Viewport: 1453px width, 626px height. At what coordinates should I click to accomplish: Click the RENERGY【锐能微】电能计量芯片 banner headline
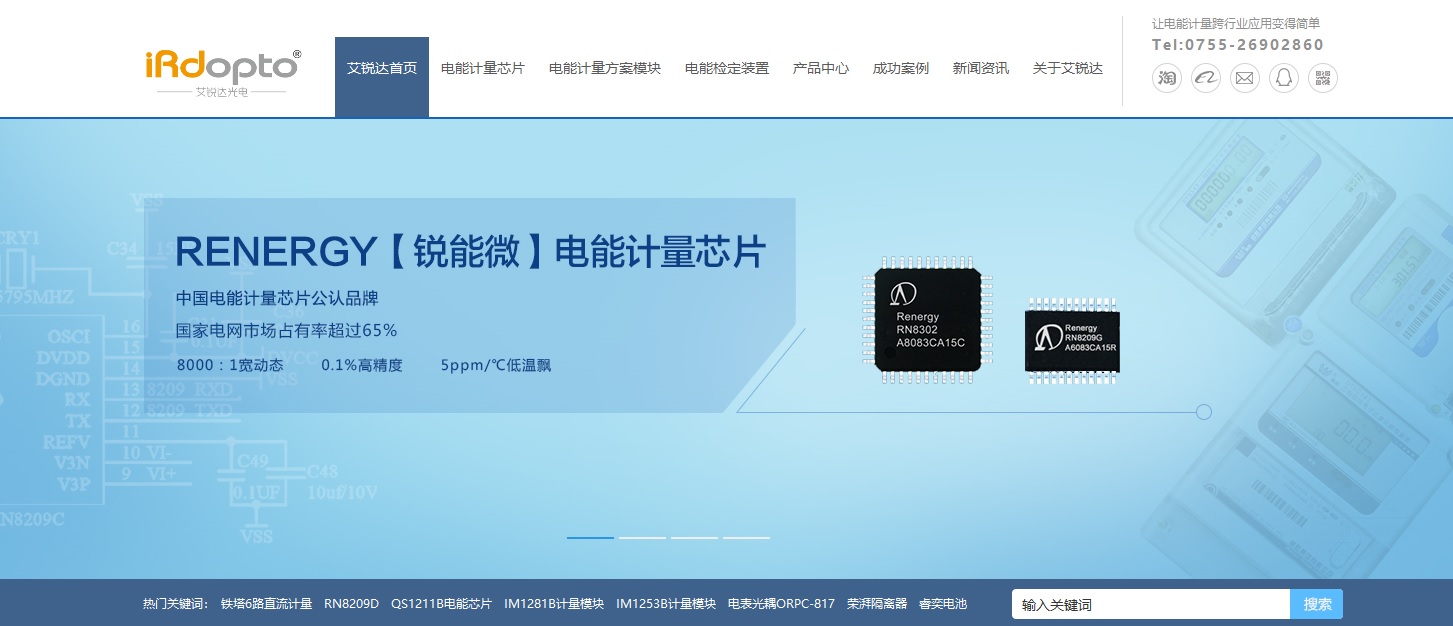coord(470,252)
